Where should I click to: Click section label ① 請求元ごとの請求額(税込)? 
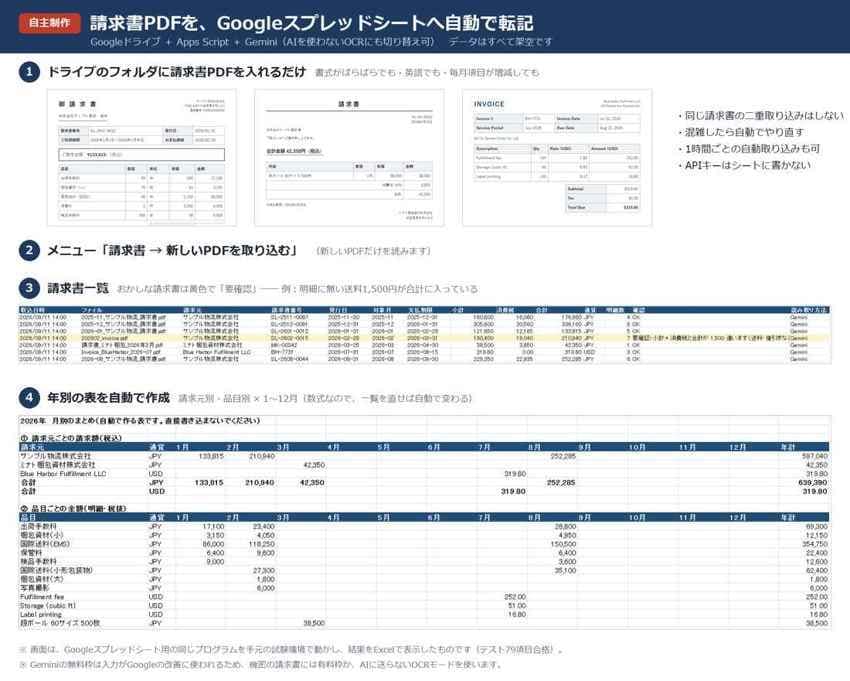tap(70, 438)
